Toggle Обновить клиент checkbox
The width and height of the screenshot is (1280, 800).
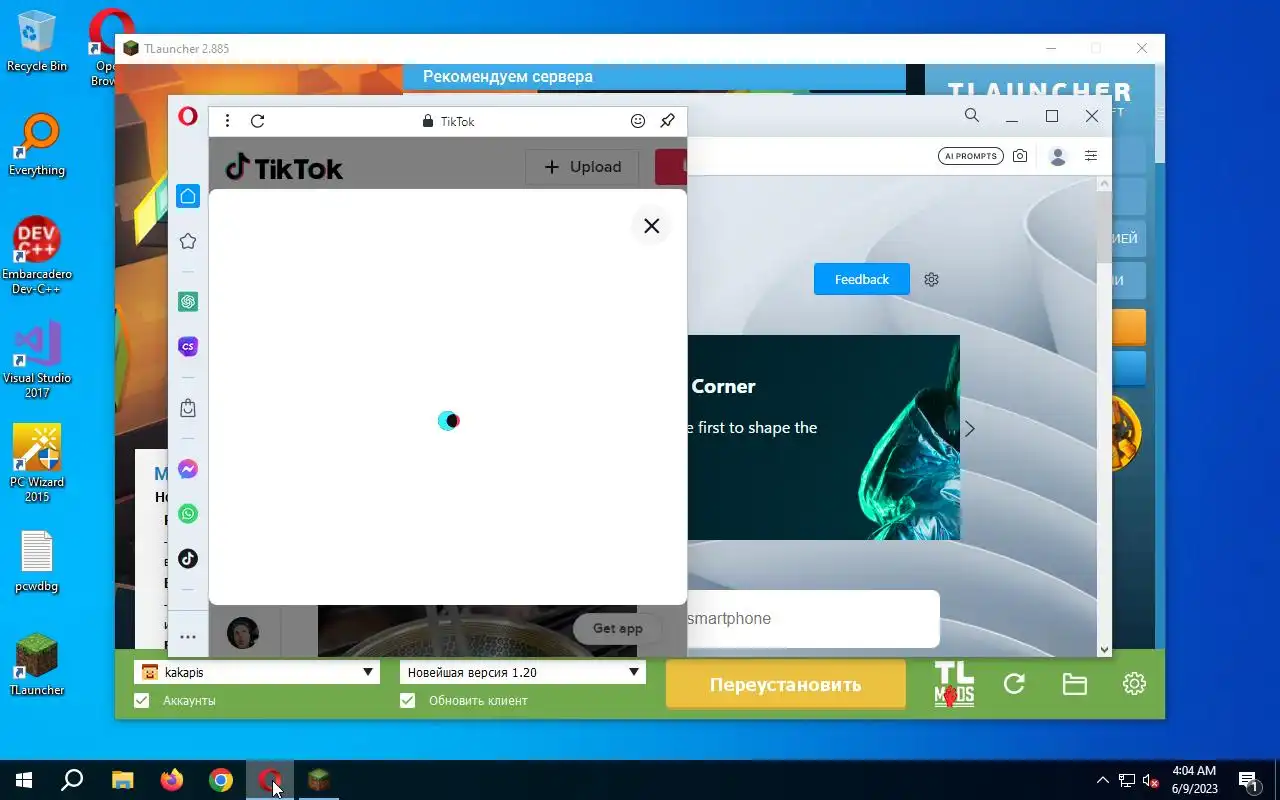(407, 701)
